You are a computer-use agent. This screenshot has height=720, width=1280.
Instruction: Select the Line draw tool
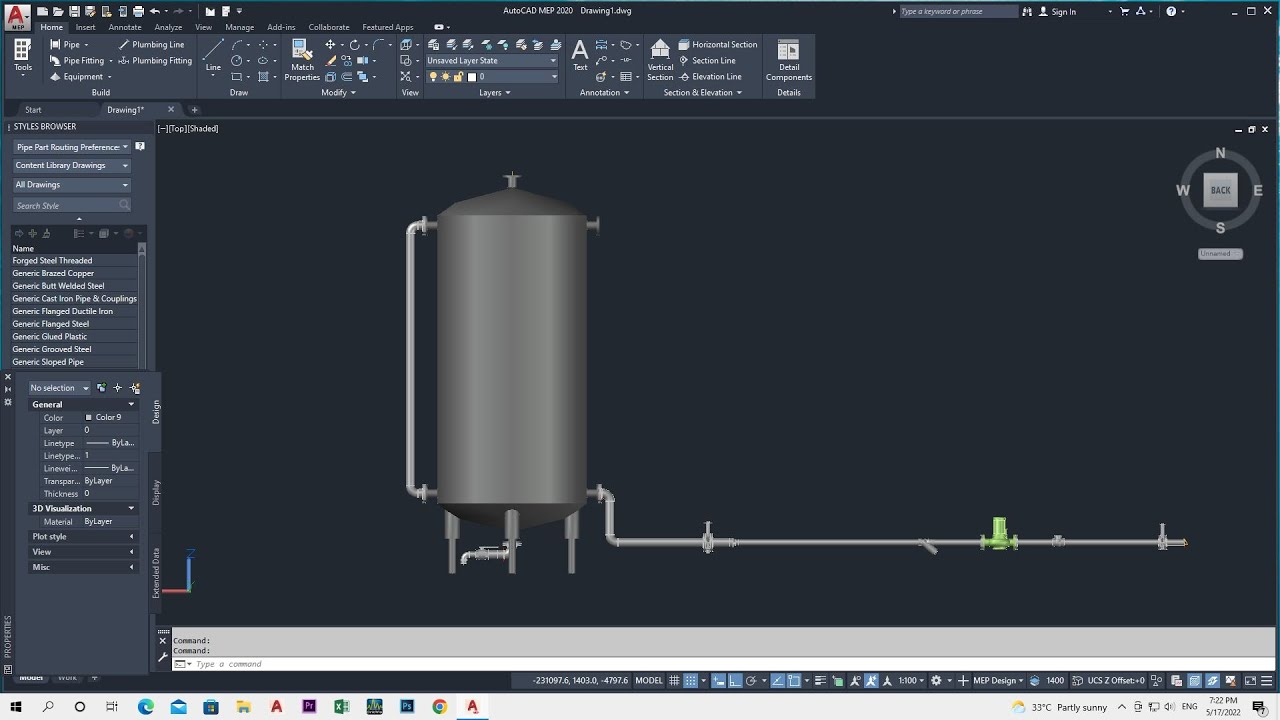[x=213, y=58]
